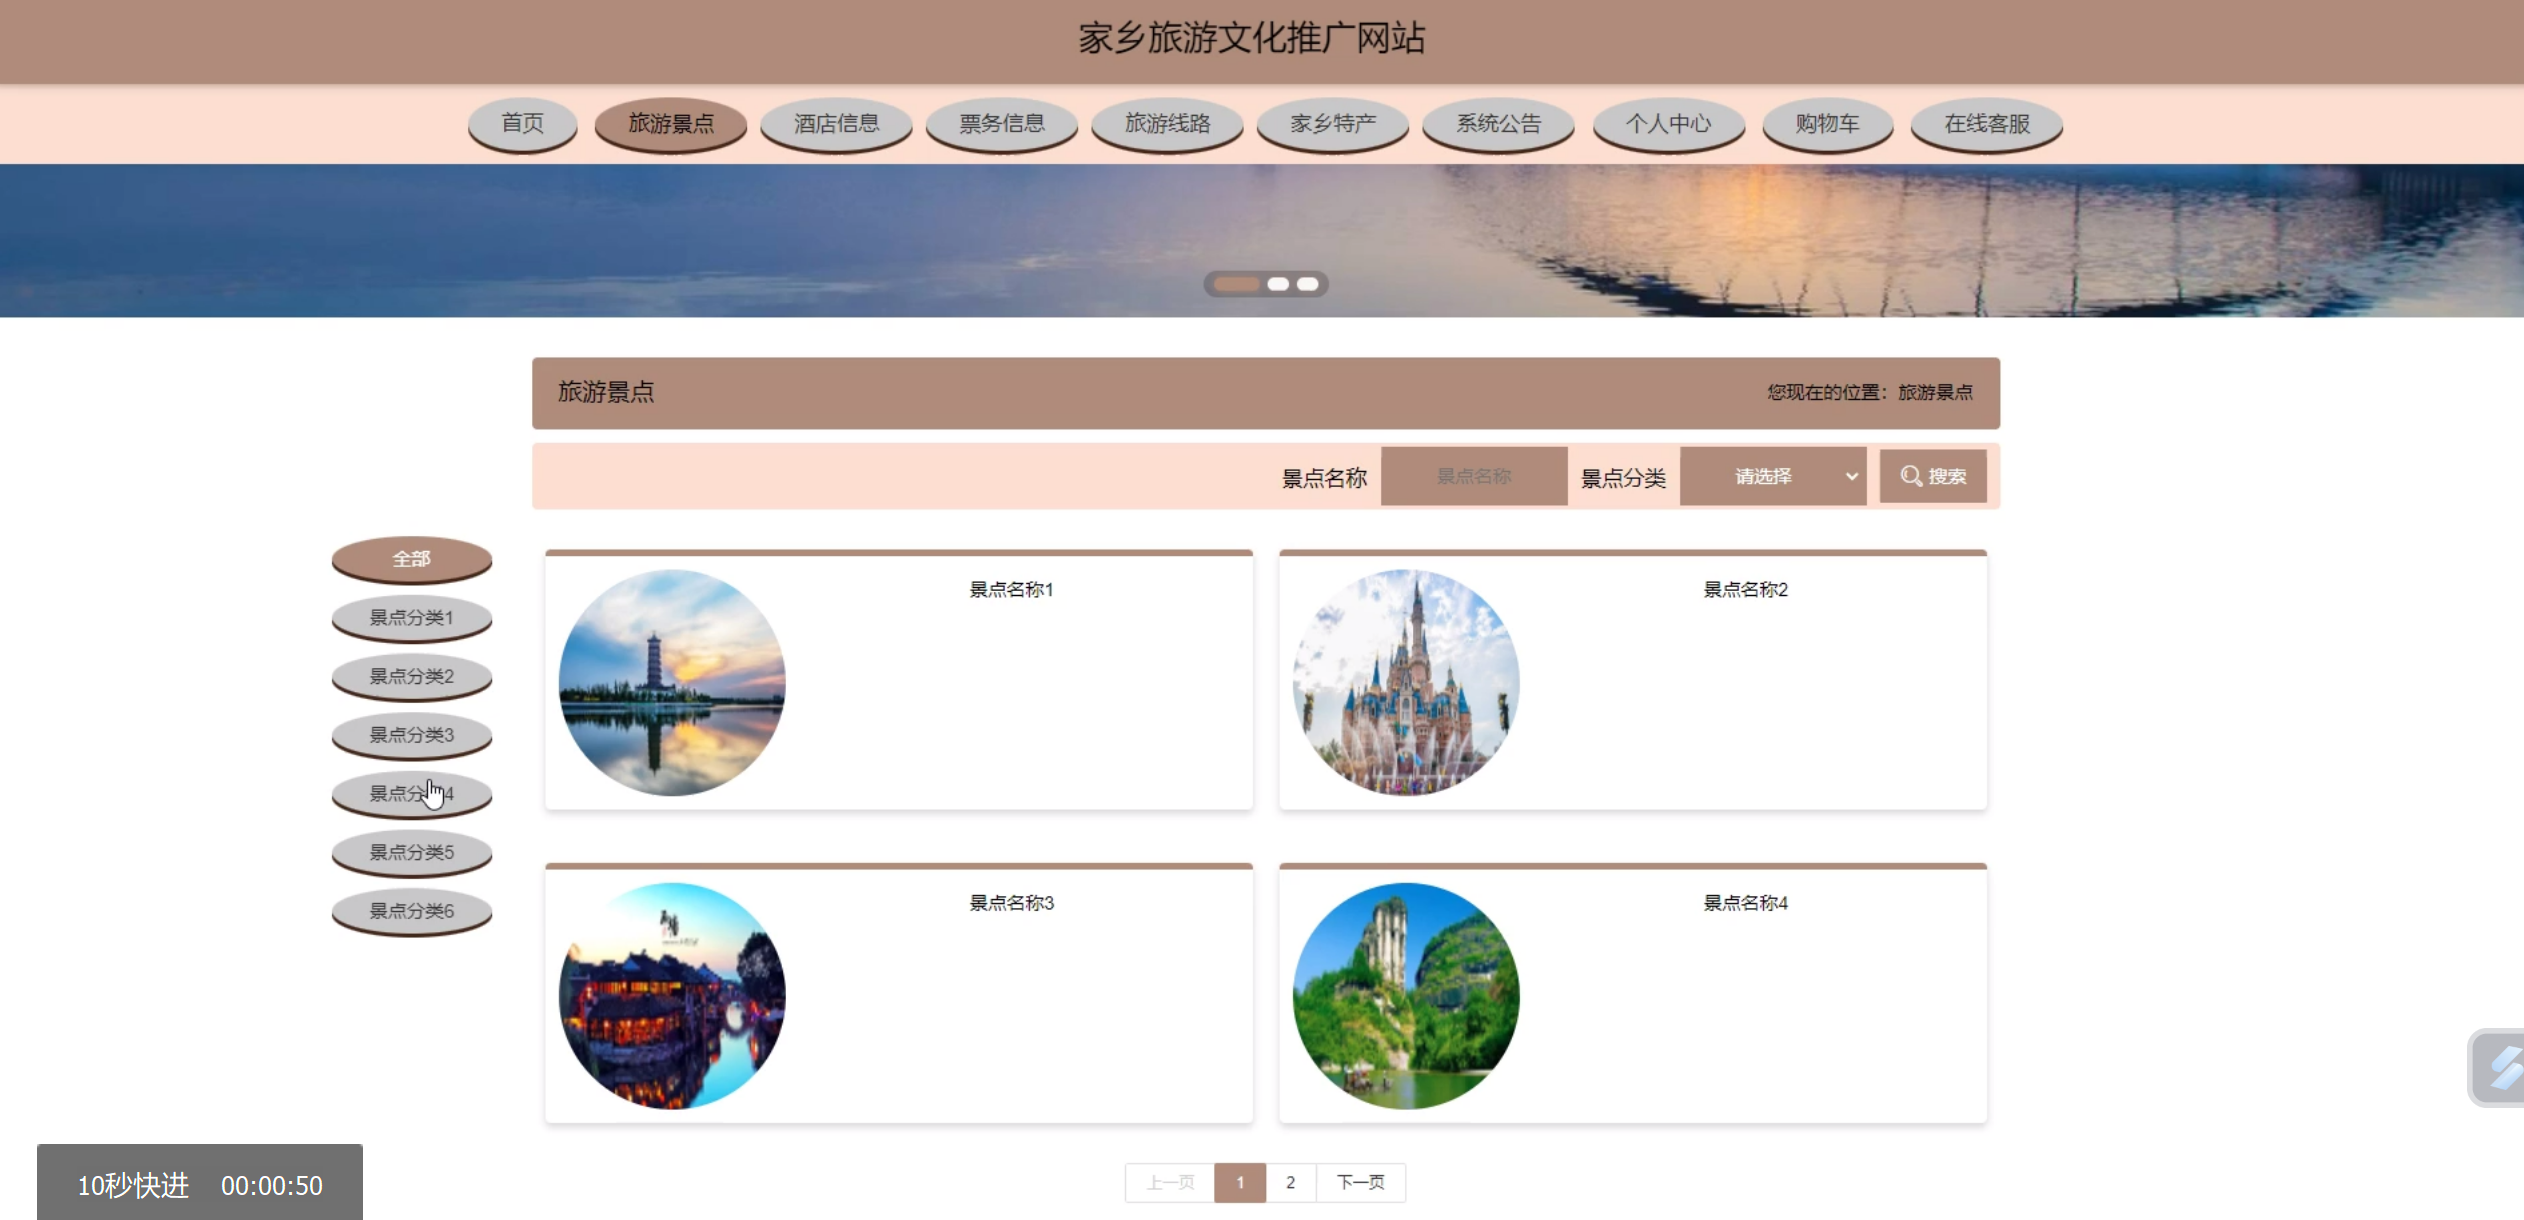
Task: Select 景点分类6 sidebar filter
Action: (411, 911)
